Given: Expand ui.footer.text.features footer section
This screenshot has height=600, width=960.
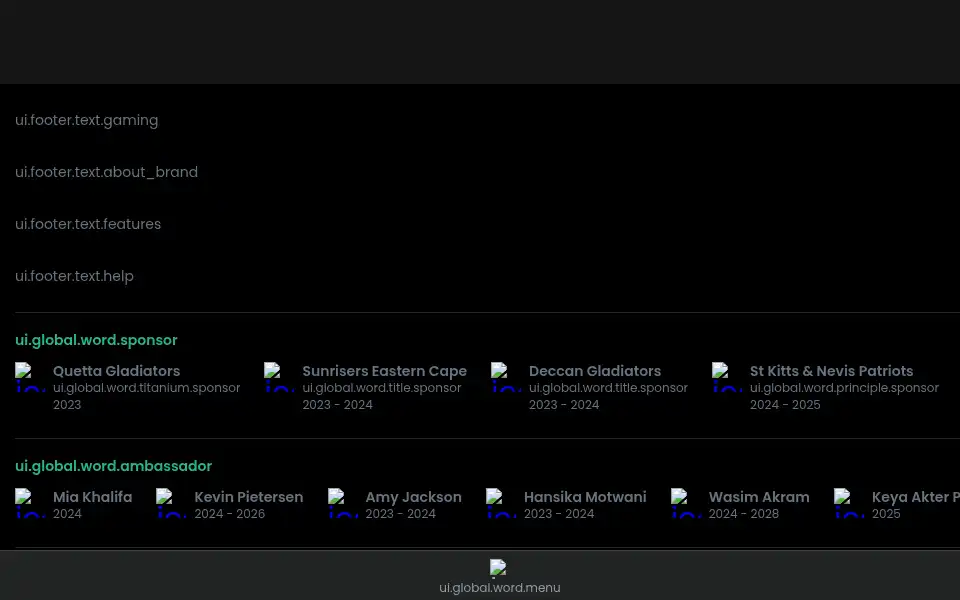Looking at the screenshot, I should point(88,224).
